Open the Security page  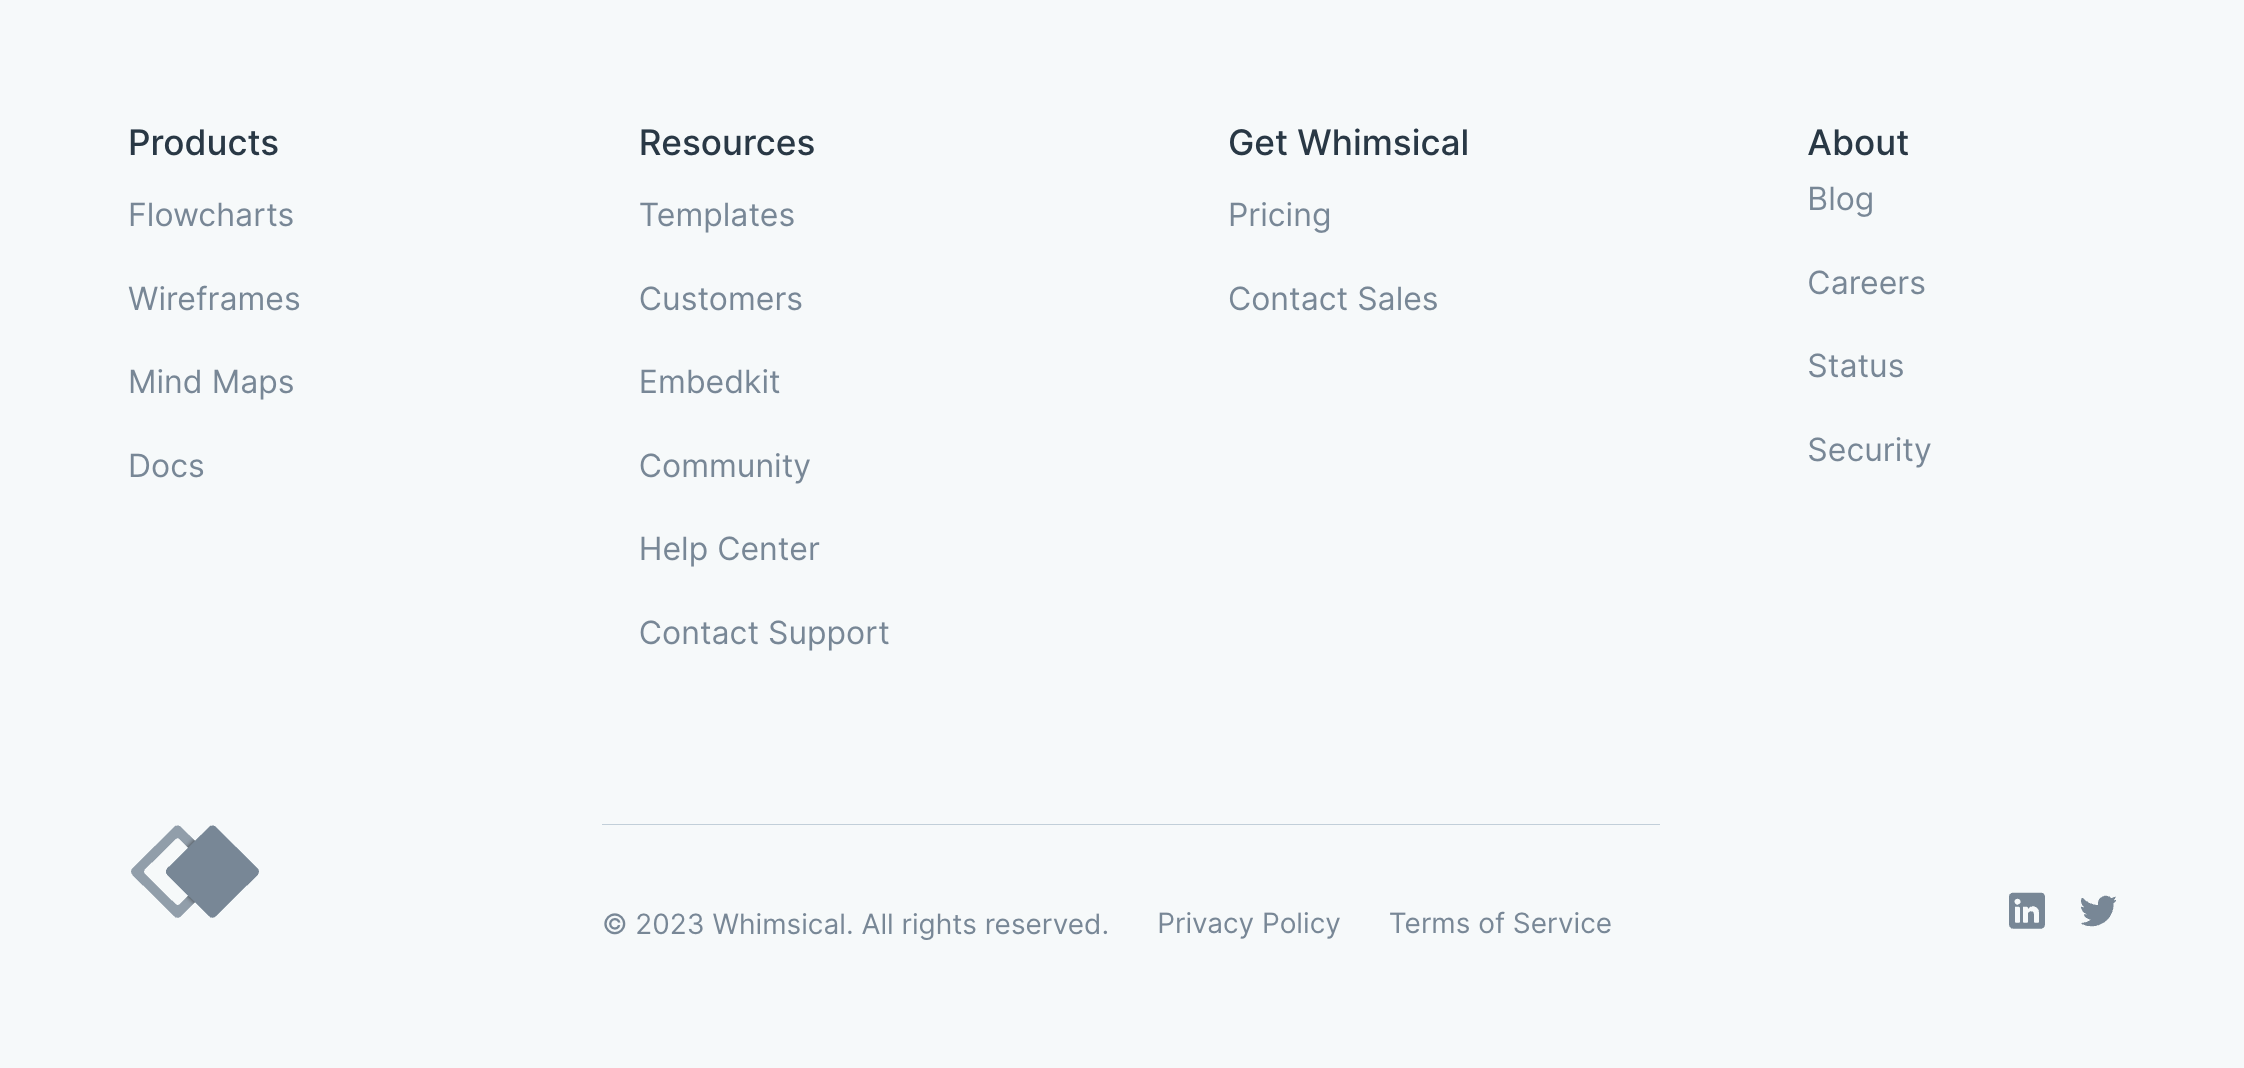point(1869,449)
